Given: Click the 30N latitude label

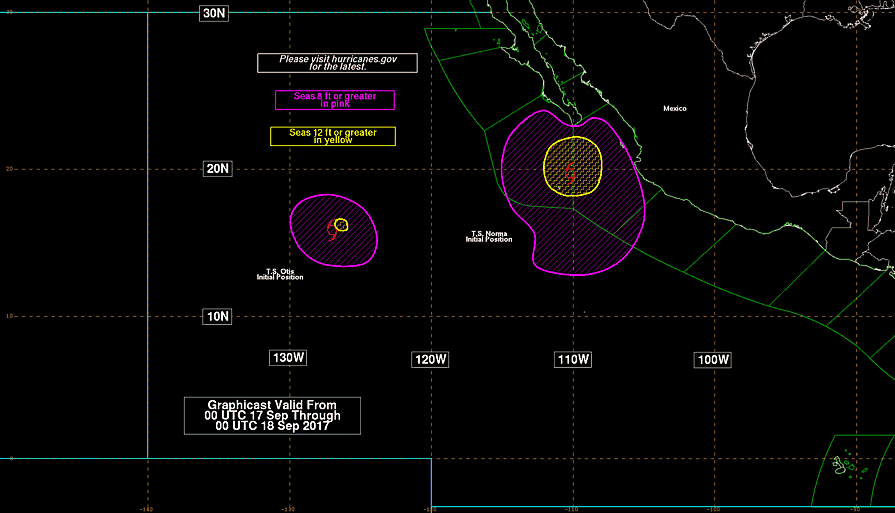Looking at the screenshot, I should 214,13.
